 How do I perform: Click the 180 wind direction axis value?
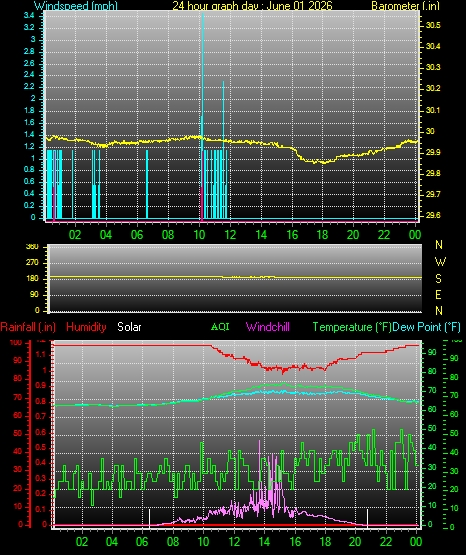[x=32, y=279]
